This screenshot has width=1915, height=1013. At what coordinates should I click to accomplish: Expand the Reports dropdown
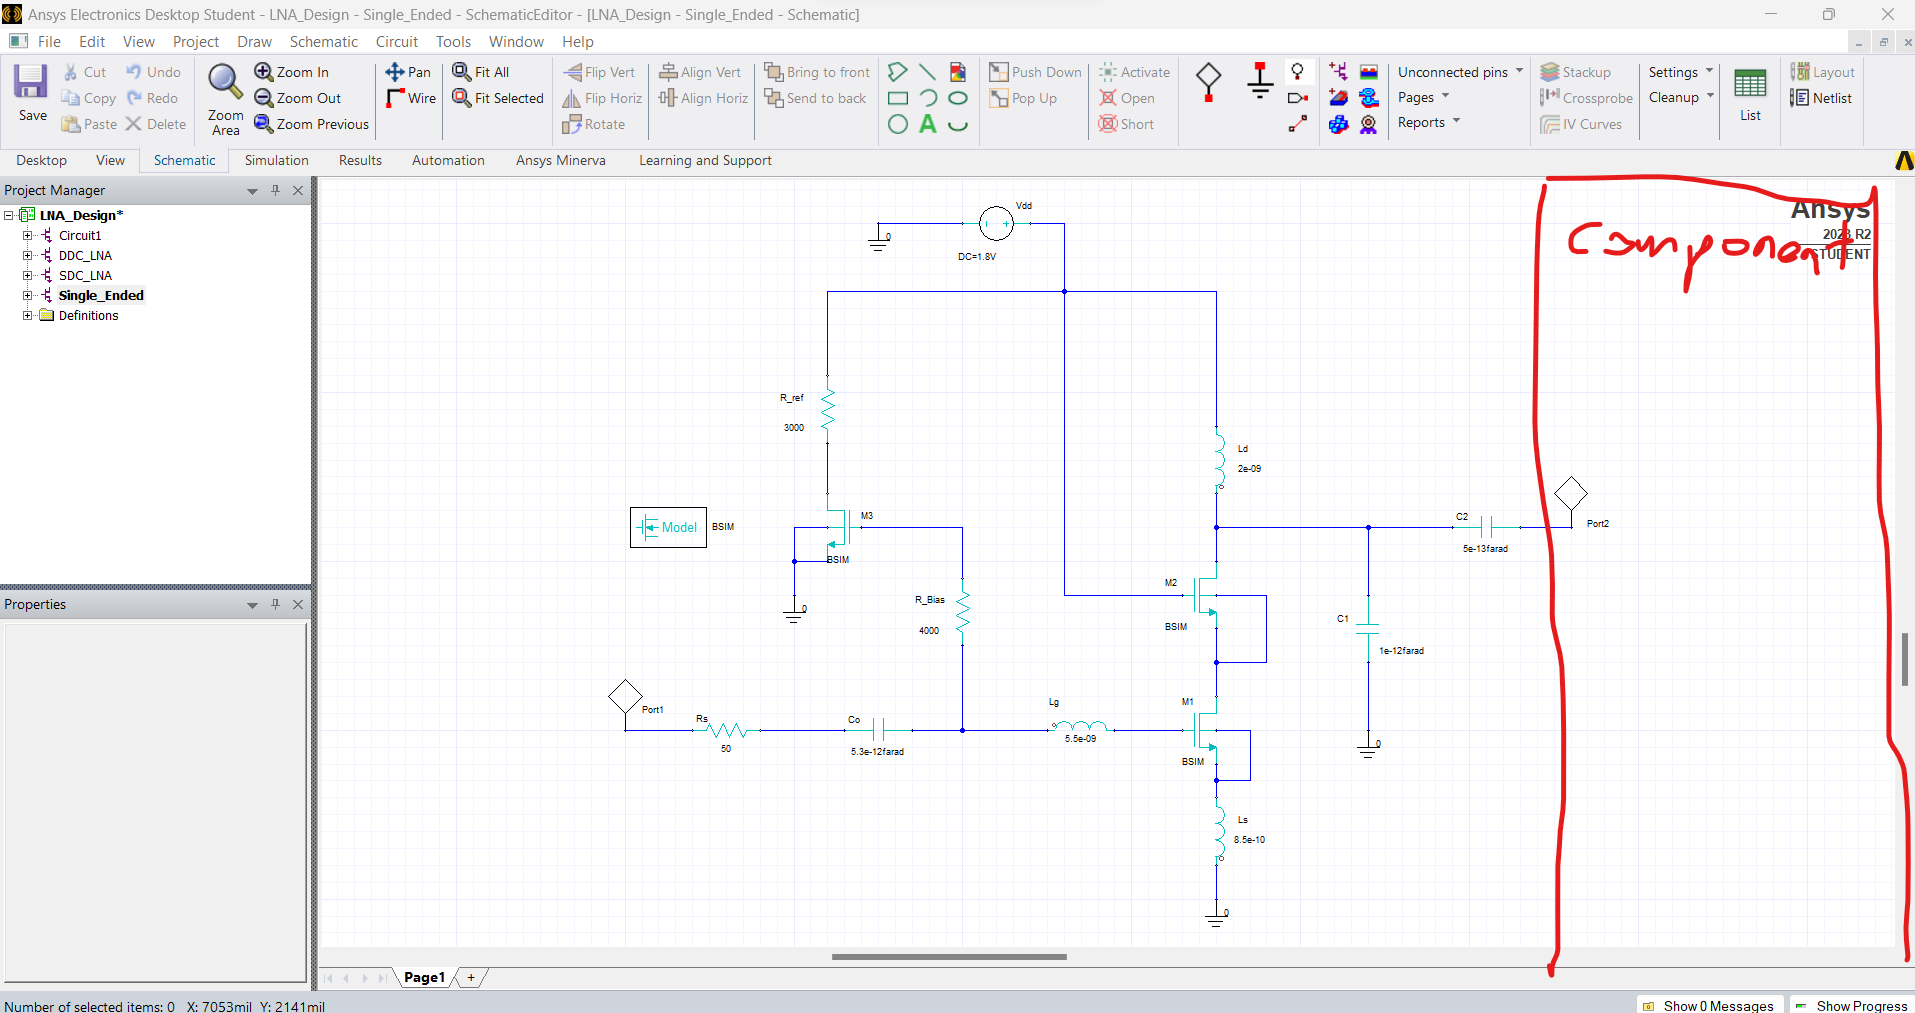coord(1429,122)
